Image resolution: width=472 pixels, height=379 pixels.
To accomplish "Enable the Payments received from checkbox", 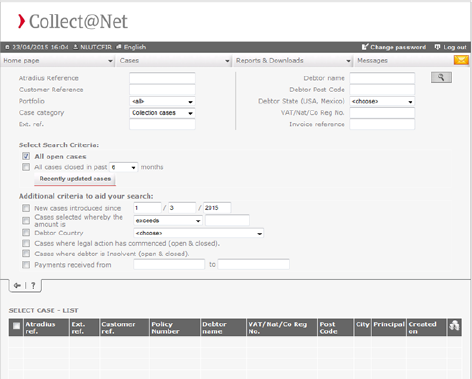I will pos(26,265).
